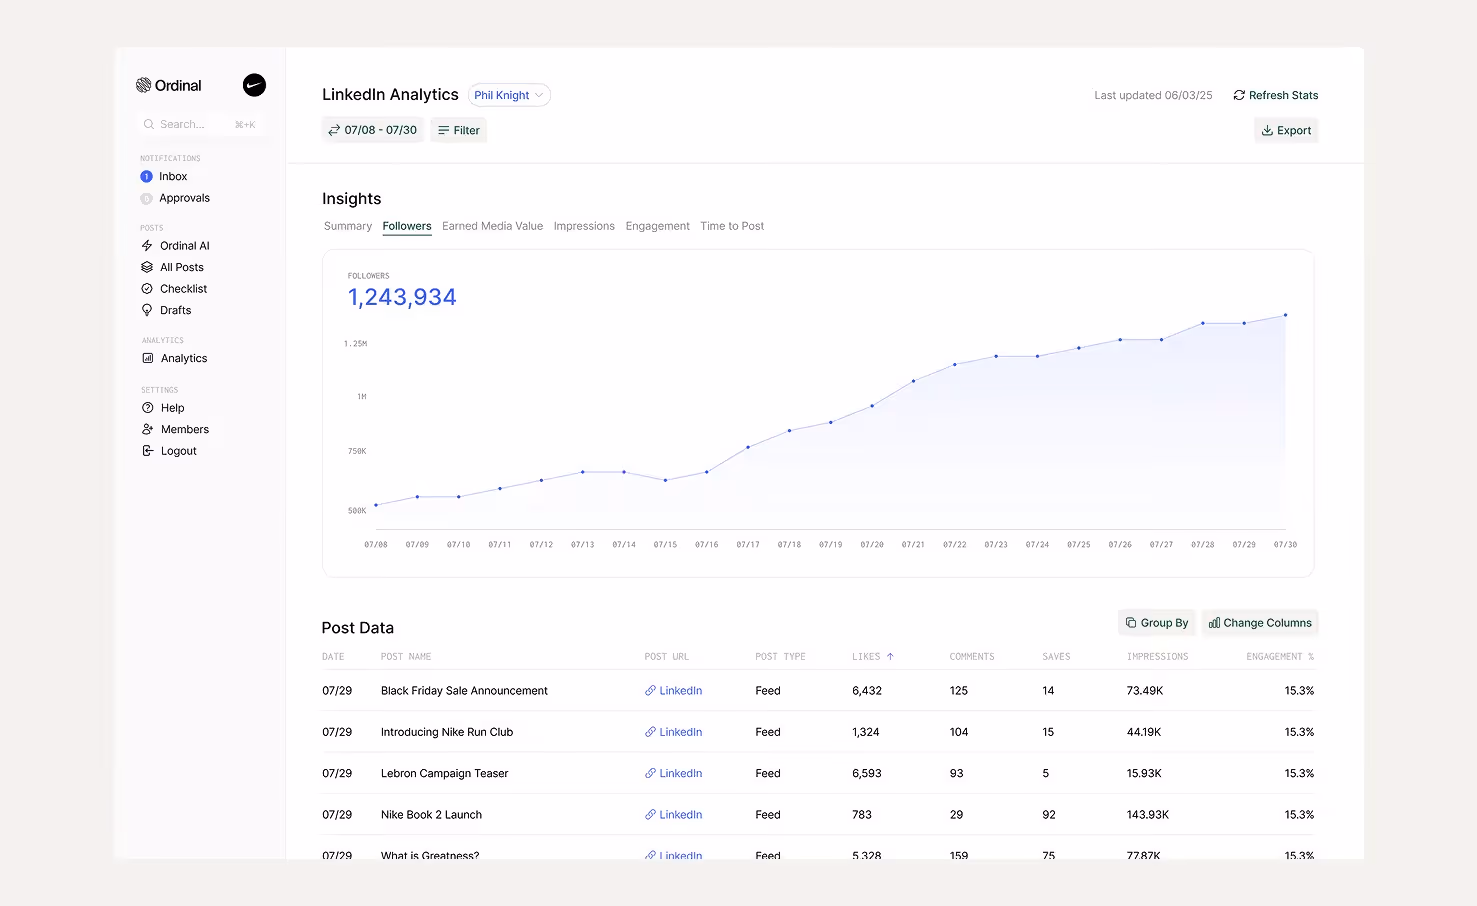The image size is (1477, 906).
Task: Sort table by the Engagement % column header
Action: 1280,657
